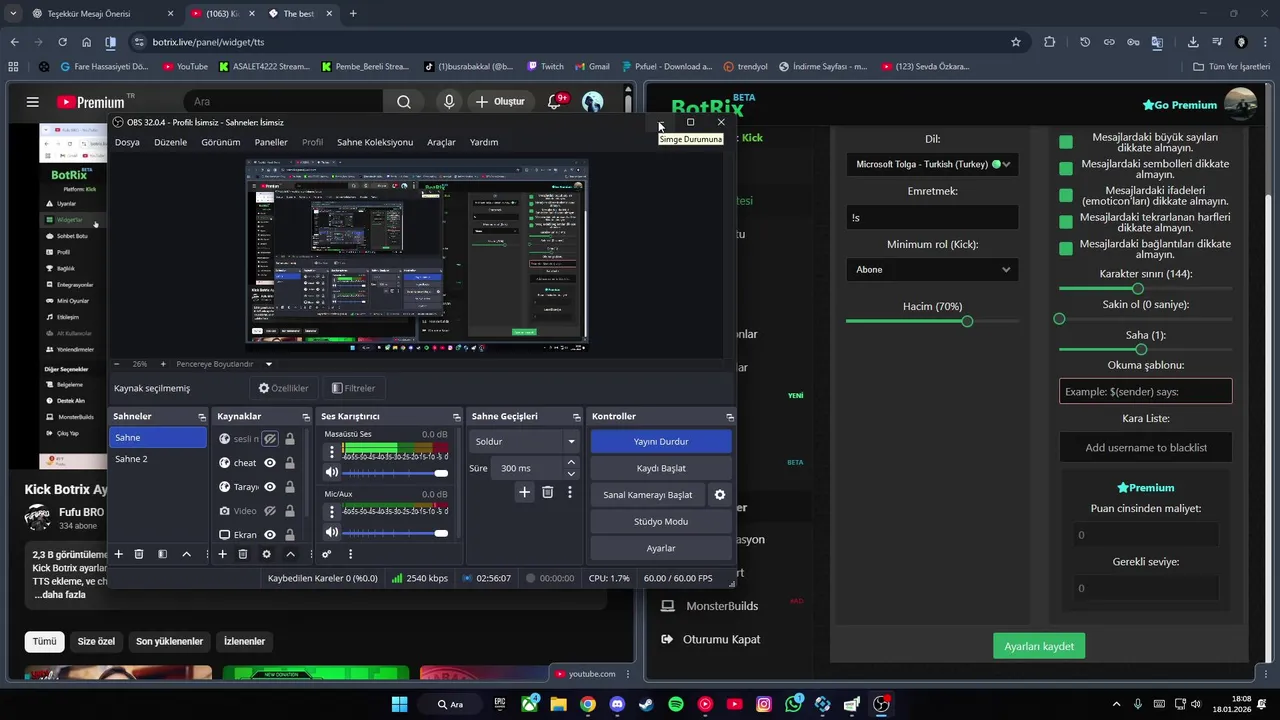Screen dimensions: 1280x720
Task: Remove scene transition with trash icon
Action: tap(547, 492)
